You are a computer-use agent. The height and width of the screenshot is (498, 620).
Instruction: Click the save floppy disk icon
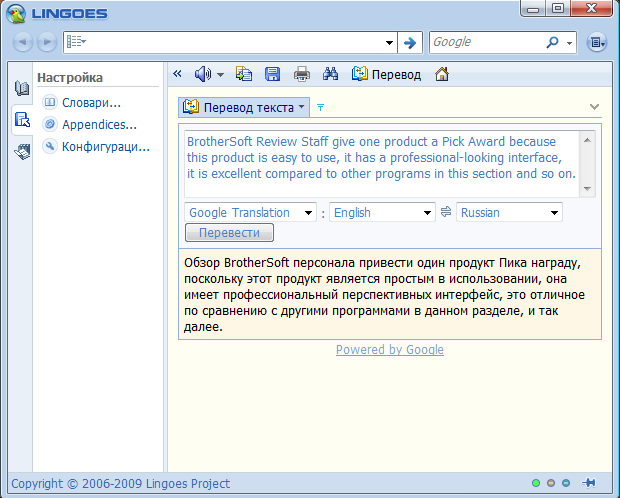click(x=272, y=74)
